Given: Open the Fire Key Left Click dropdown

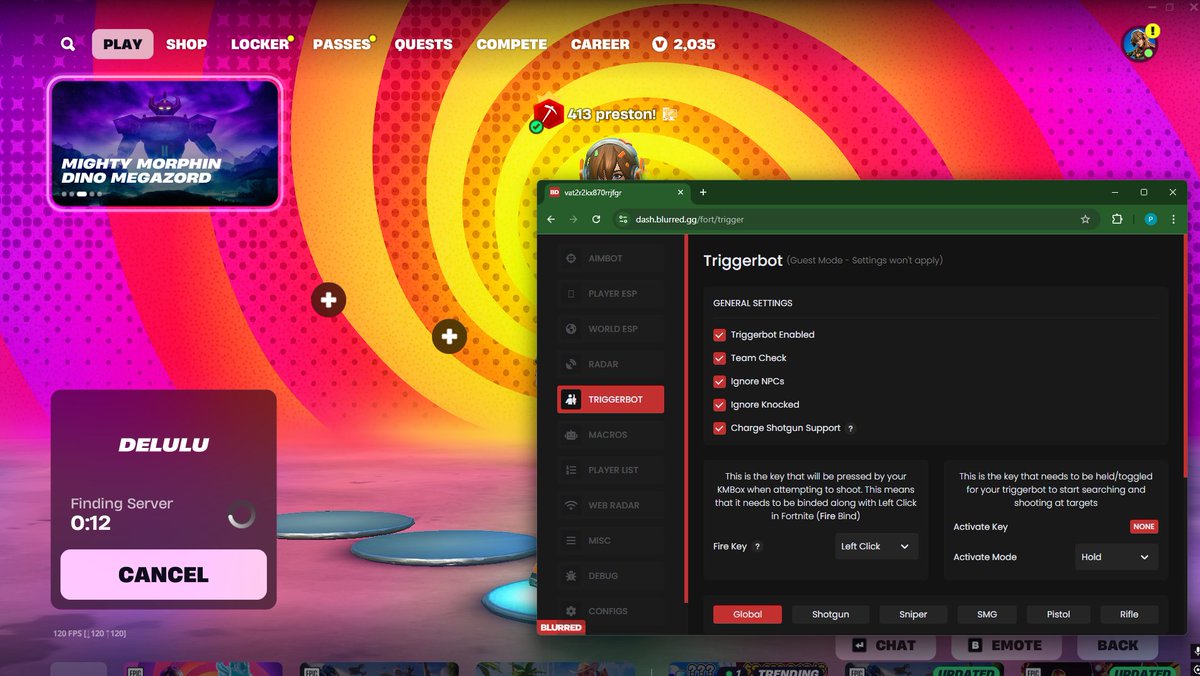Looking at the screenshot, I should point(876,547).
